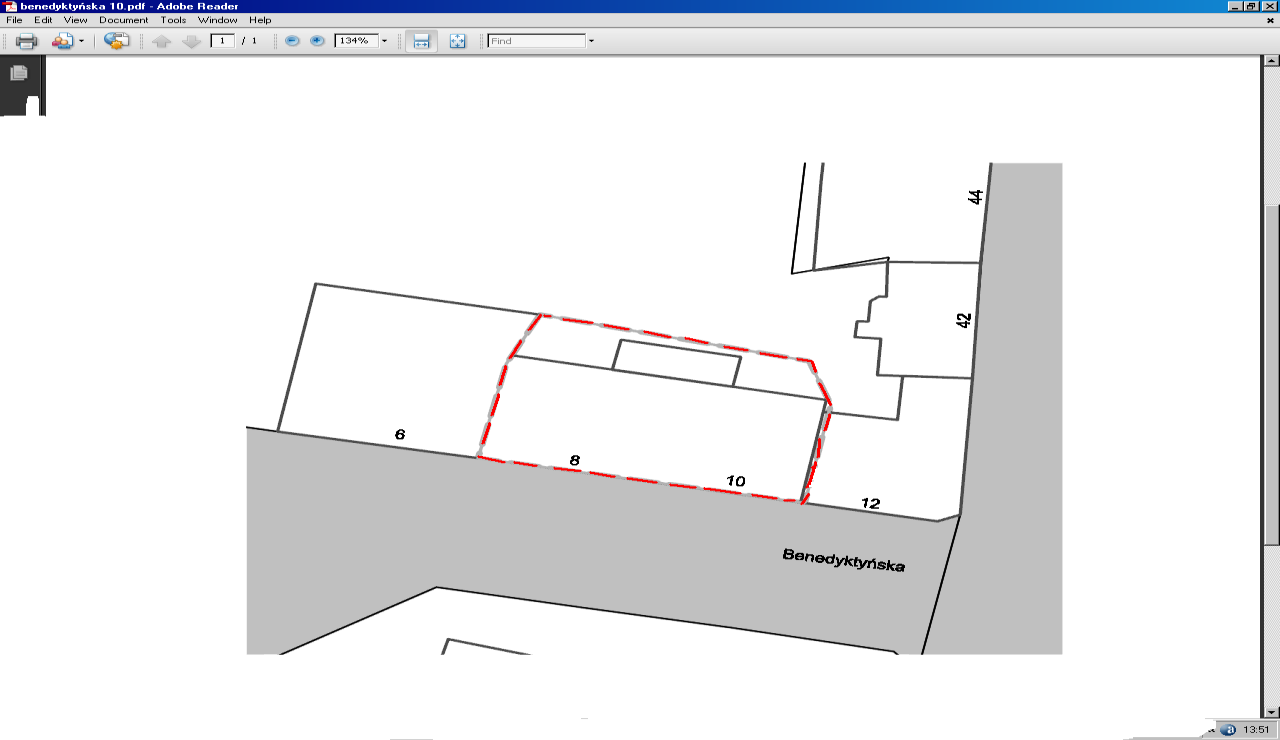The height and width of the screenshot is (740, 1280).
Task: Open the Help menu
Action: point(260,20)
